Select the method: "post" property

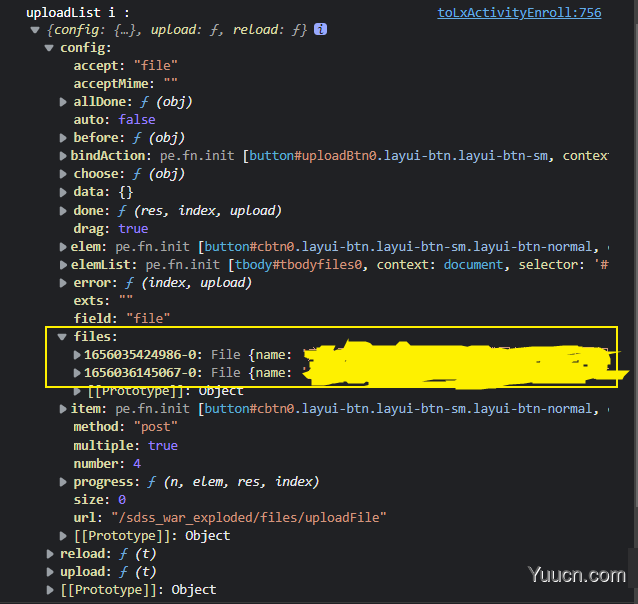point(125,427)
